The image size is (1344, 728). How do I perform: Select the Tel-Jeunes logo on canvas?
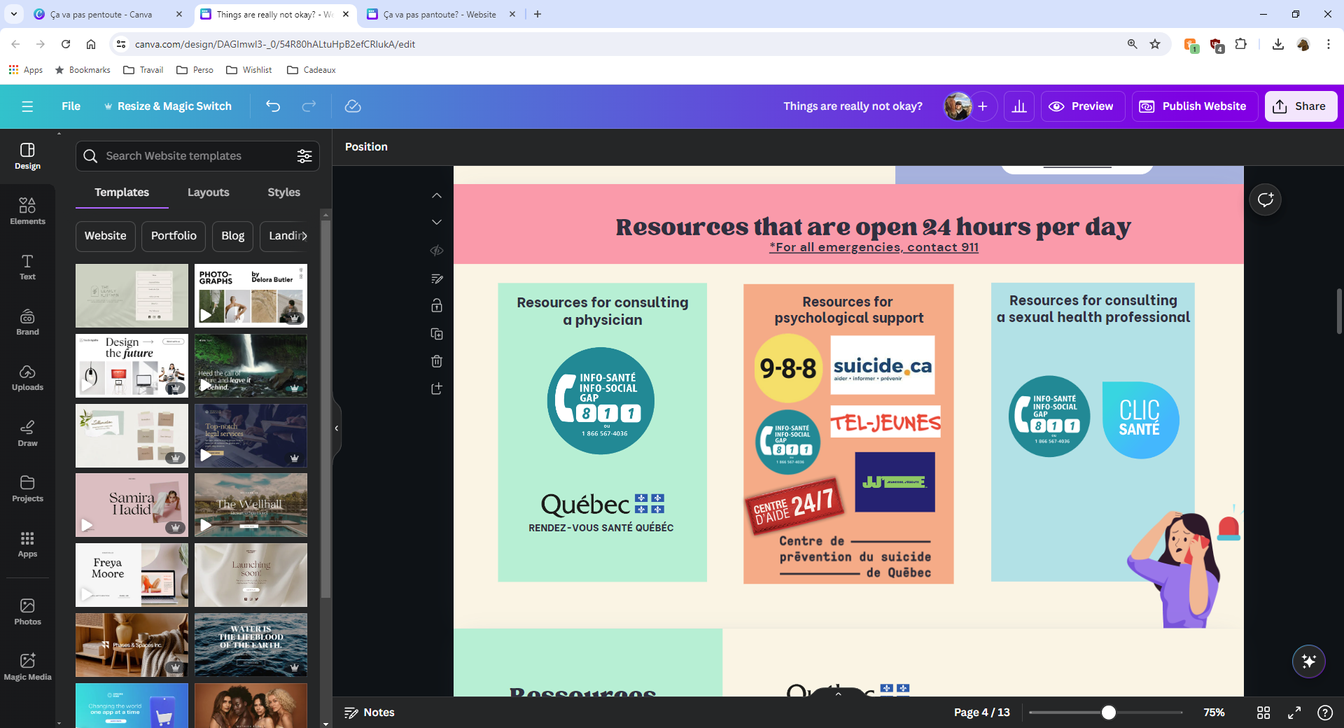(x=885, y=422)
